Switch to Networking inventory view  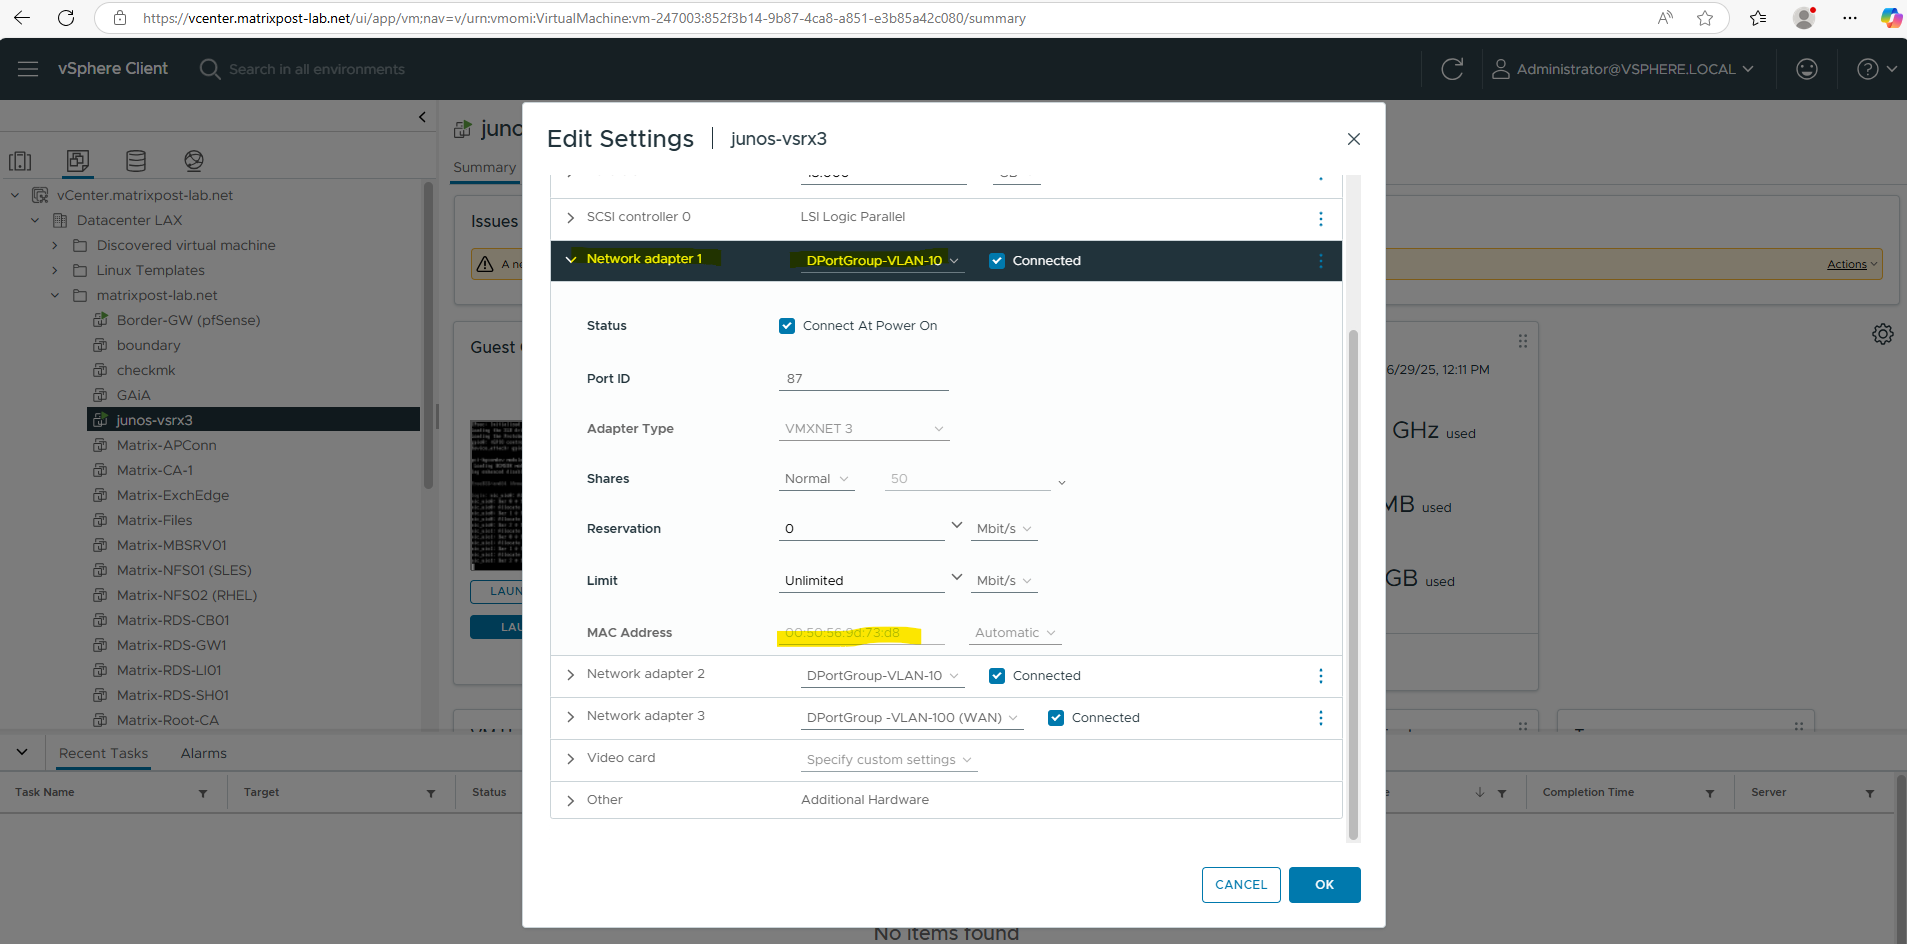(194, 161)
